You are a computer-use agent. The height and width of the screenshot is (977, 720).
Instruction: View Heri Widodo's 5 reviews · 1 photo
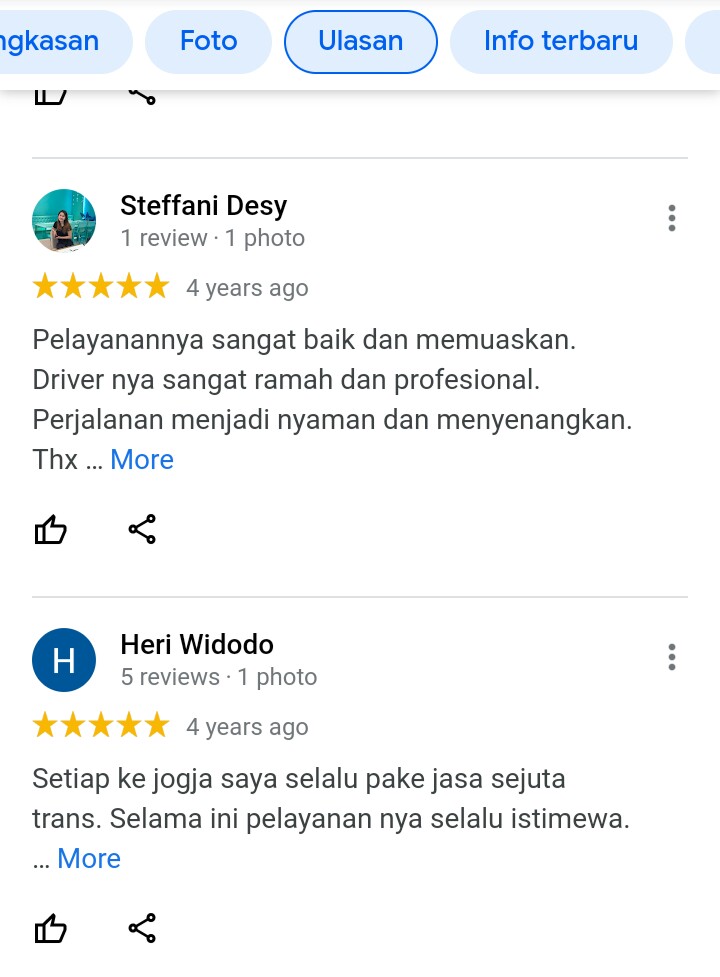point(219,677)
